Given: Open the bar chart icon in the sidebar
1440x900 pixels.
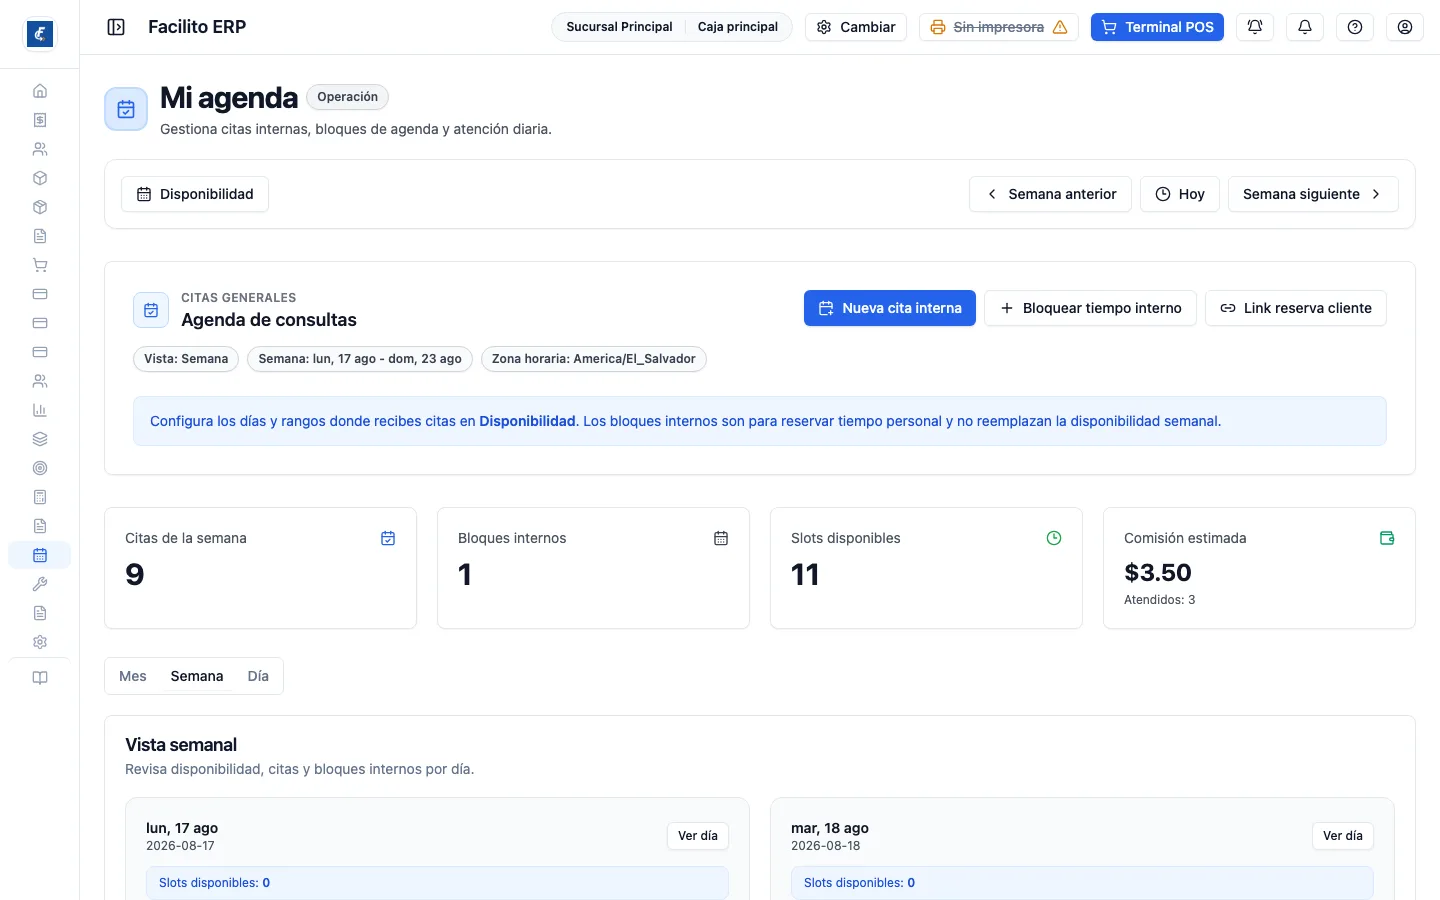Looking at the screenshot, I should point(40,410).
